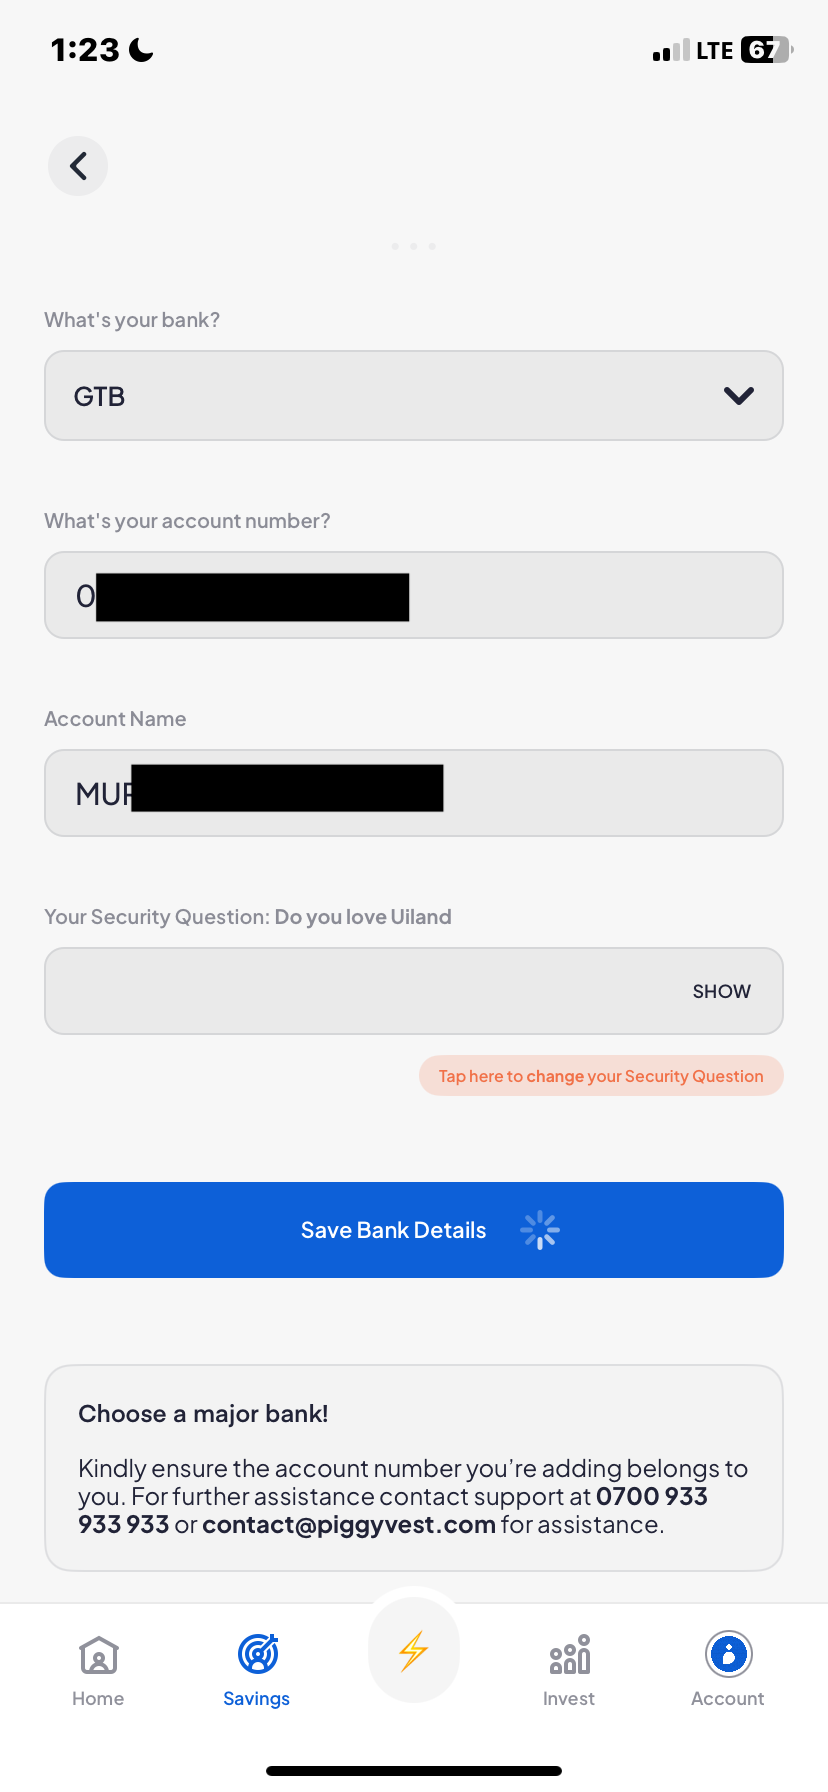The width and height of the screenshot is (828, 1792).
Task: Open the Home tab icon
Action: pos(98,1655)
